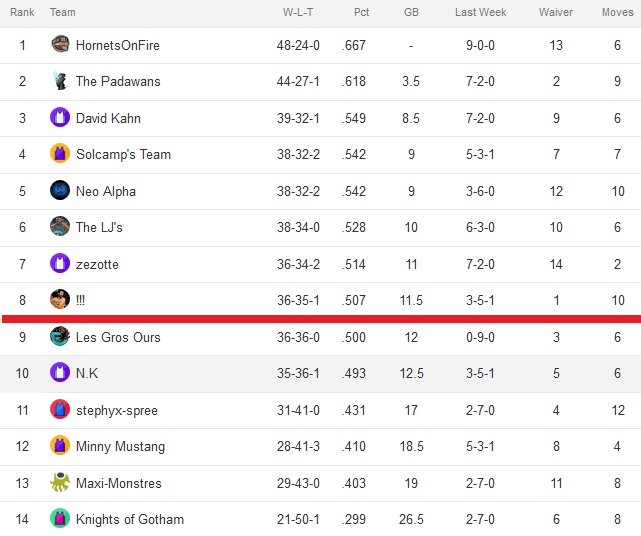
Task: Open the !!! team name link
Action: coord(81,301)
